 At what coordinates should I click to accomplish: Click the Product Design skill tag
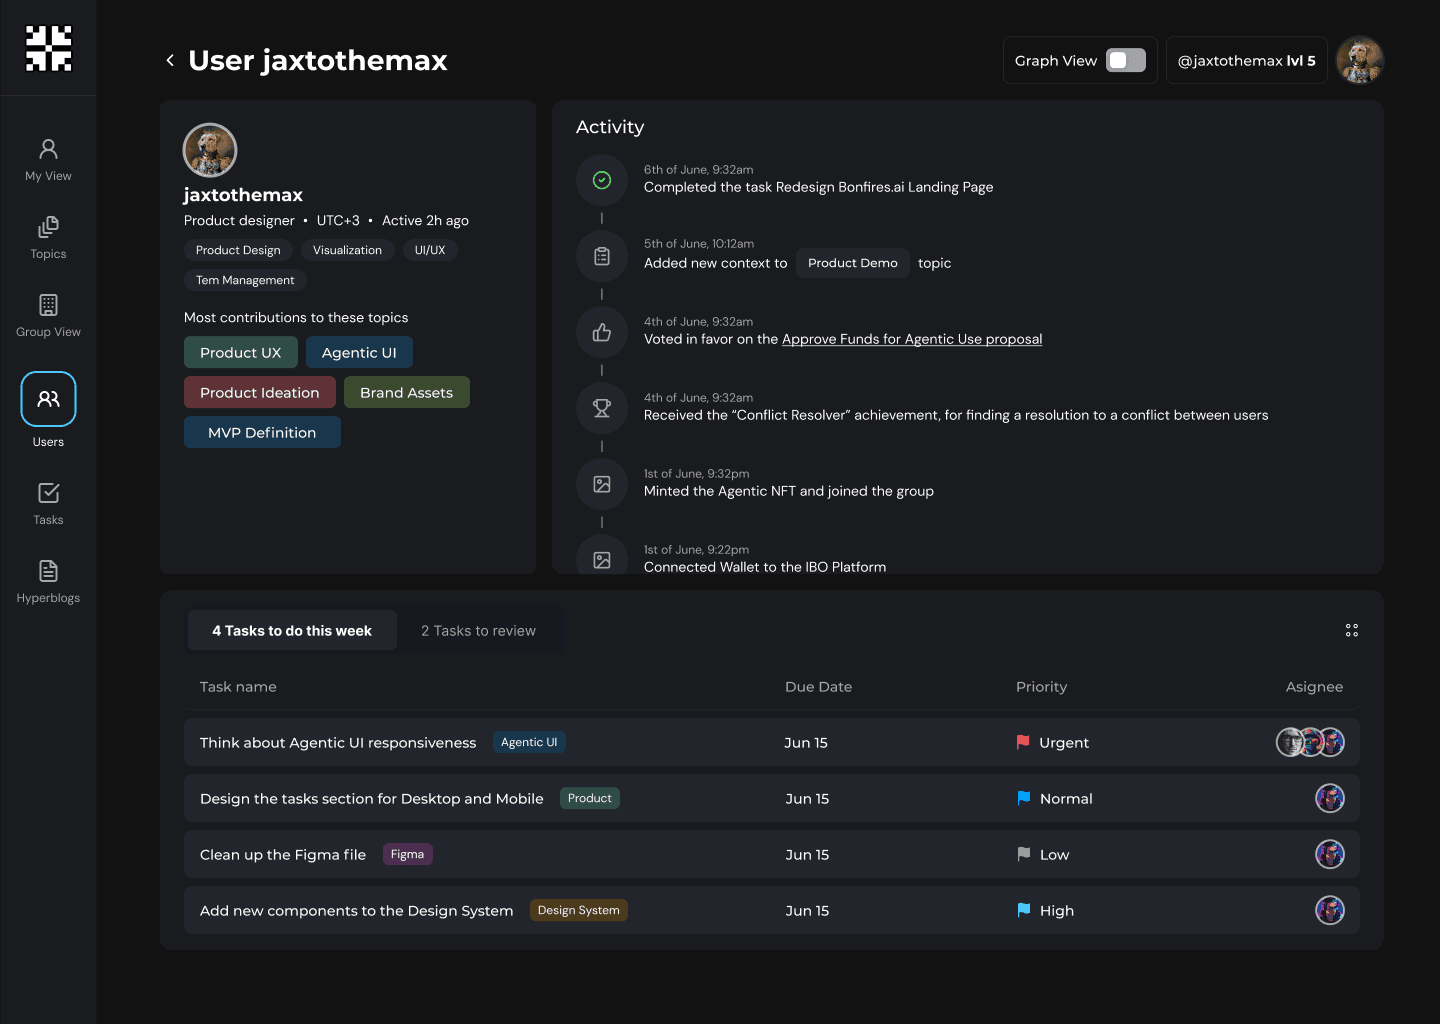pos(238,250)
